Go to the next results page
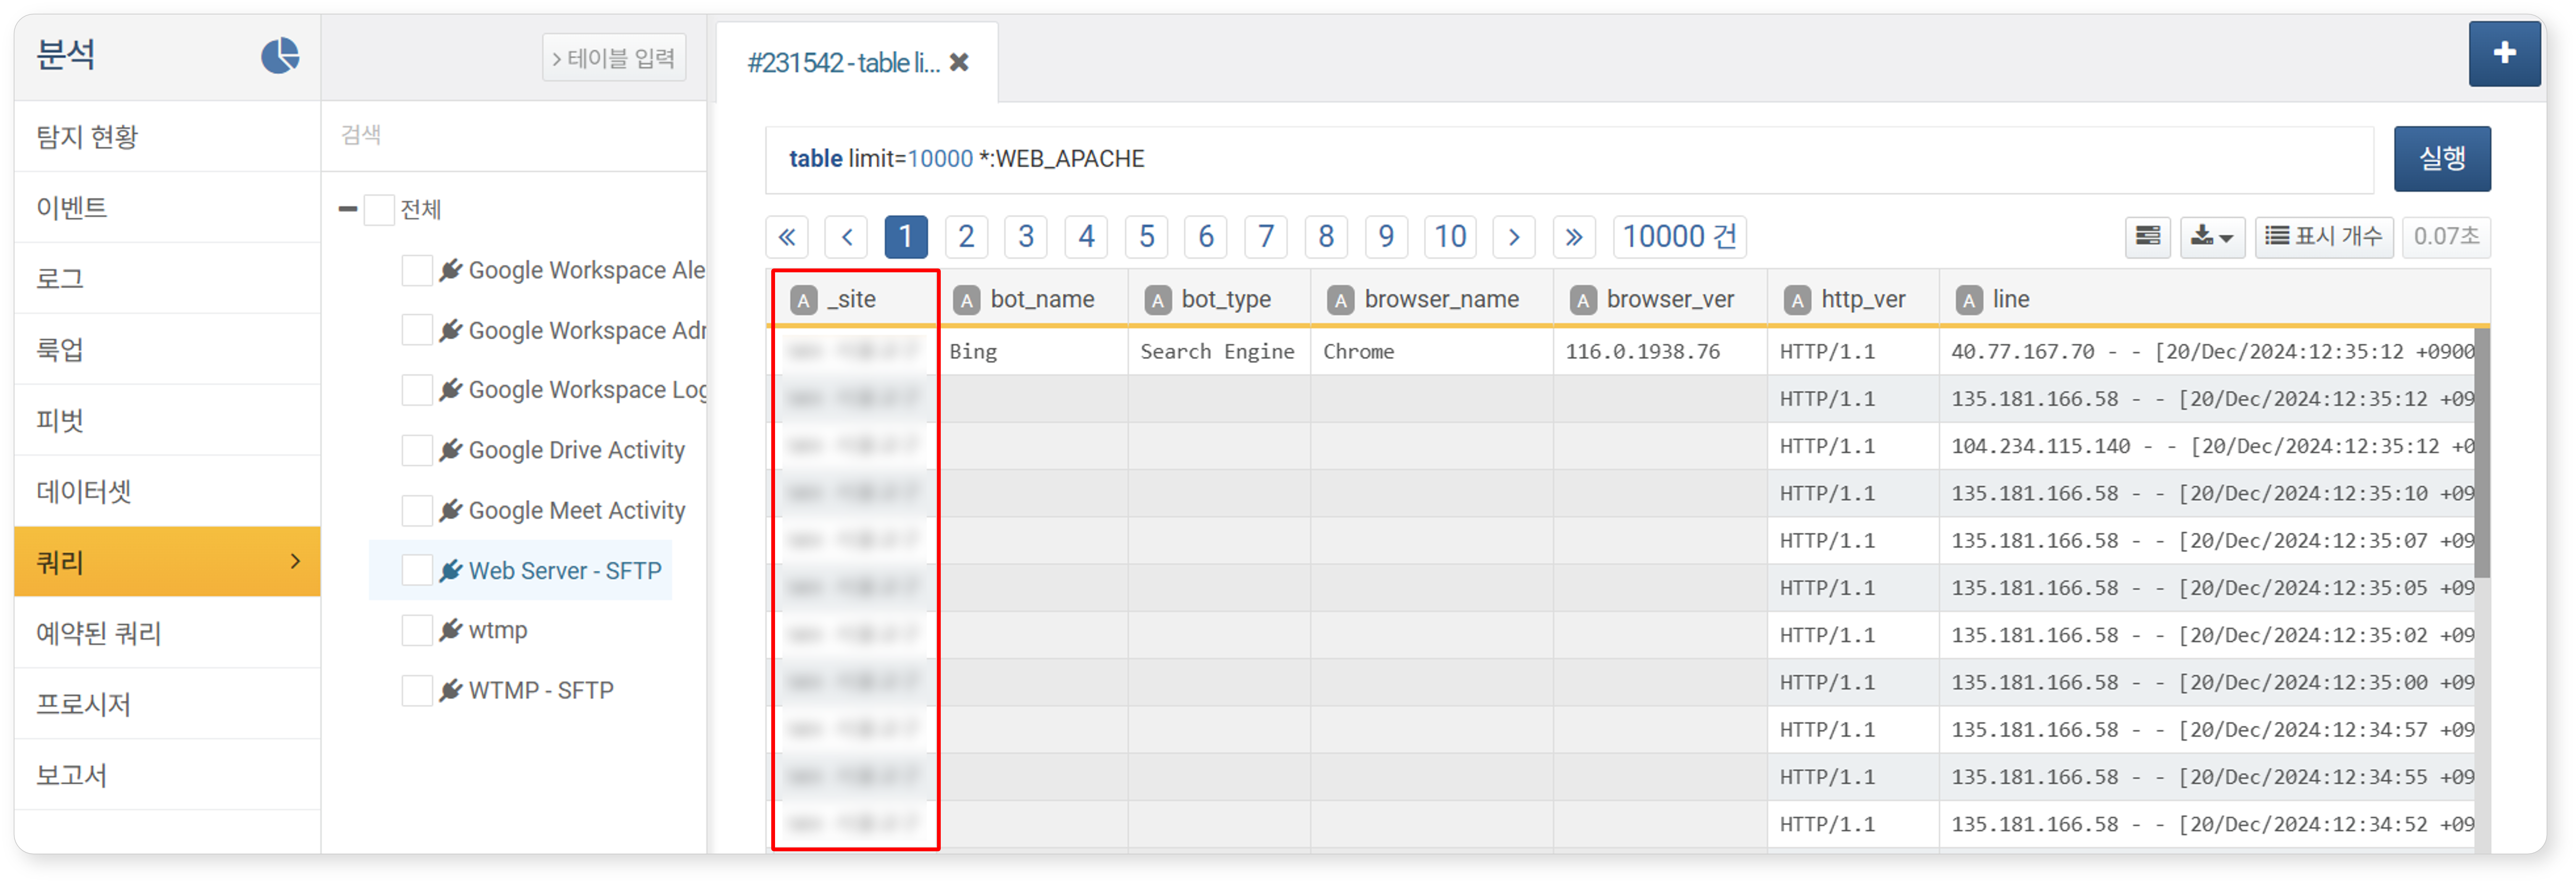This screenshot has width=2576, height=883. [x=1513, y=237]
